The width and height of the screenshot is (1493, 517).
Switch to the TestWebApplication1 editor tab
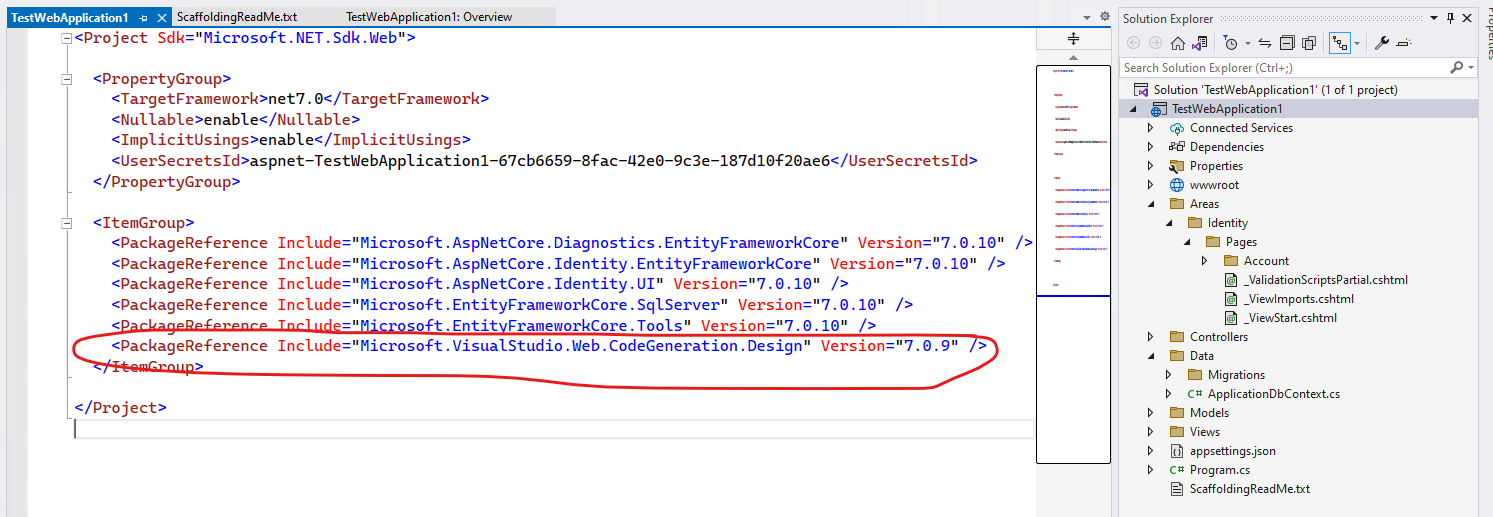70,17
